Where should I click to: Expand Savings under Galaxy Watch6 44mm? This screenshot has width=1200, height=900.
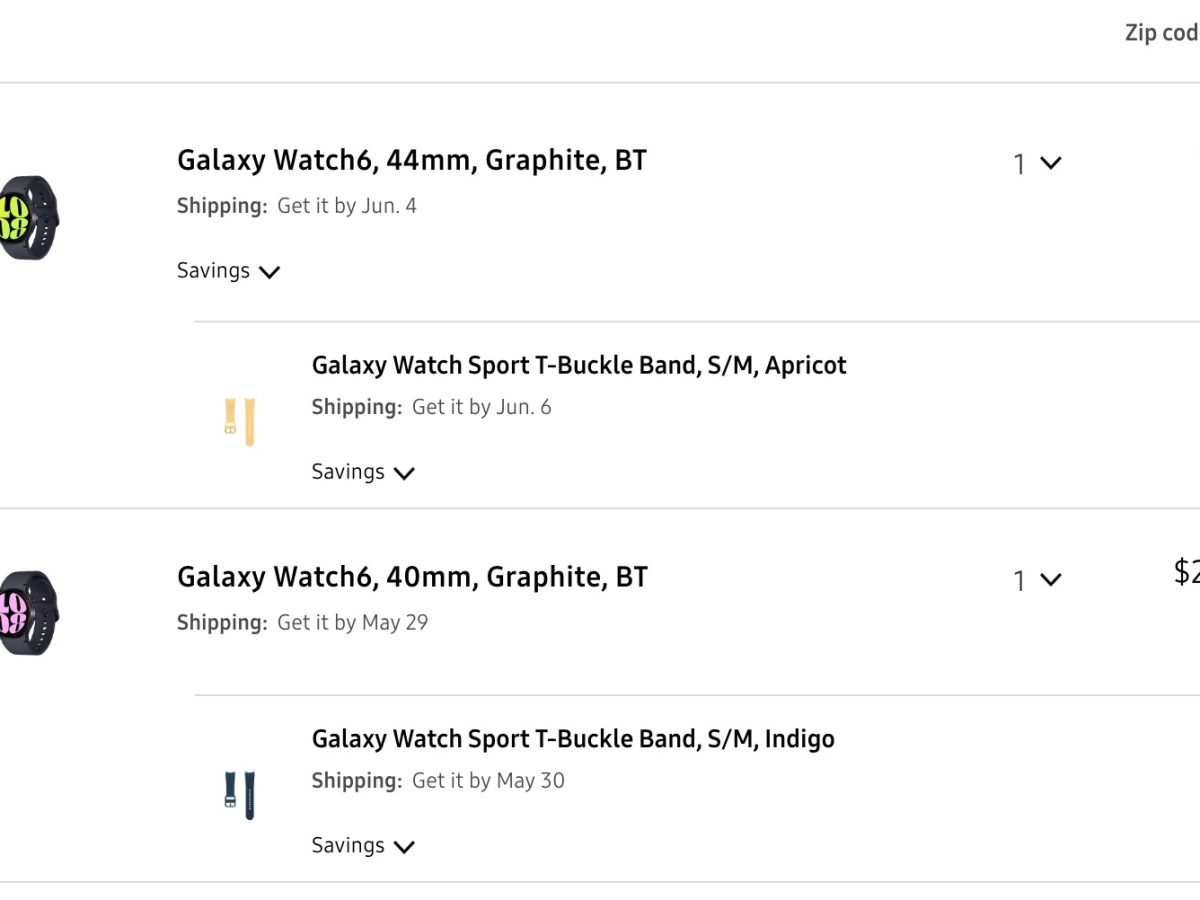[x=228, y=271]
